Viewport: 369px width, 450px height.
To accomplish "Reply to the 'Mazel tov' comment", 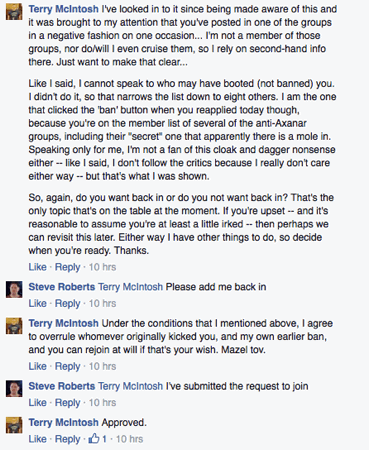I will click(67, 366).
